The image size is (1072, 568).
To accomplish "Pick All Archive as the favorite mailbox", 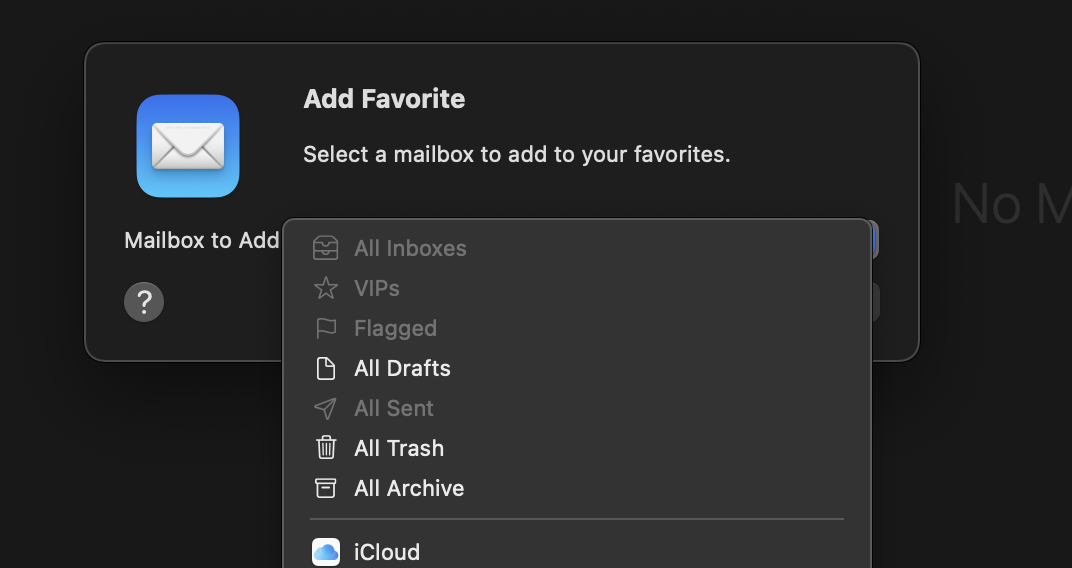I will (409, 488).
